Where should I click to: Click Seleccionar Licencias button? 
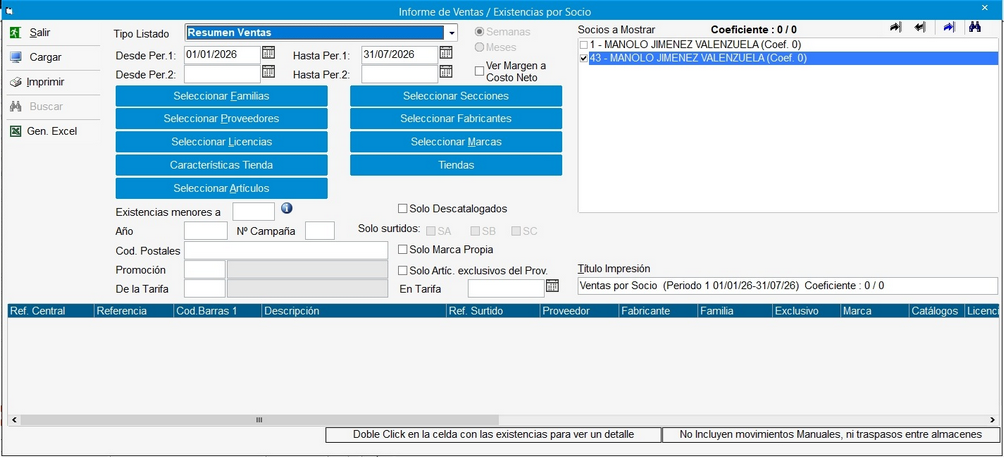click(222, 142)
